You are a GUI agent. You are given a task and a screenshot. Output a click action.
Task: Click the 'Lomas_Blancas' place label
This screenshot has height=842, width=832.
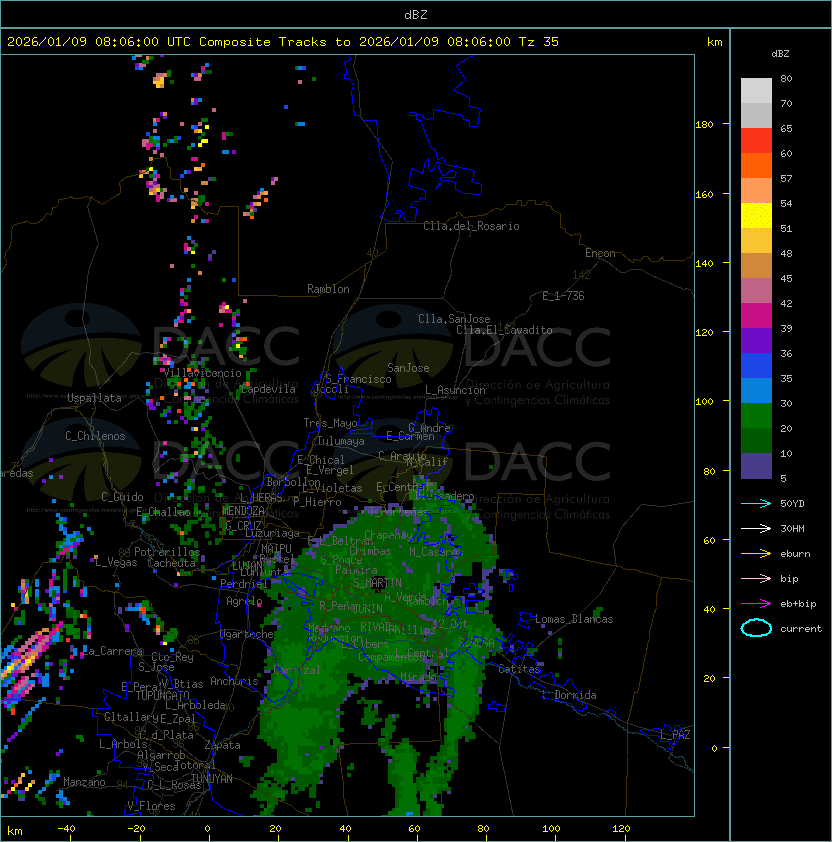tap(574, 619)
